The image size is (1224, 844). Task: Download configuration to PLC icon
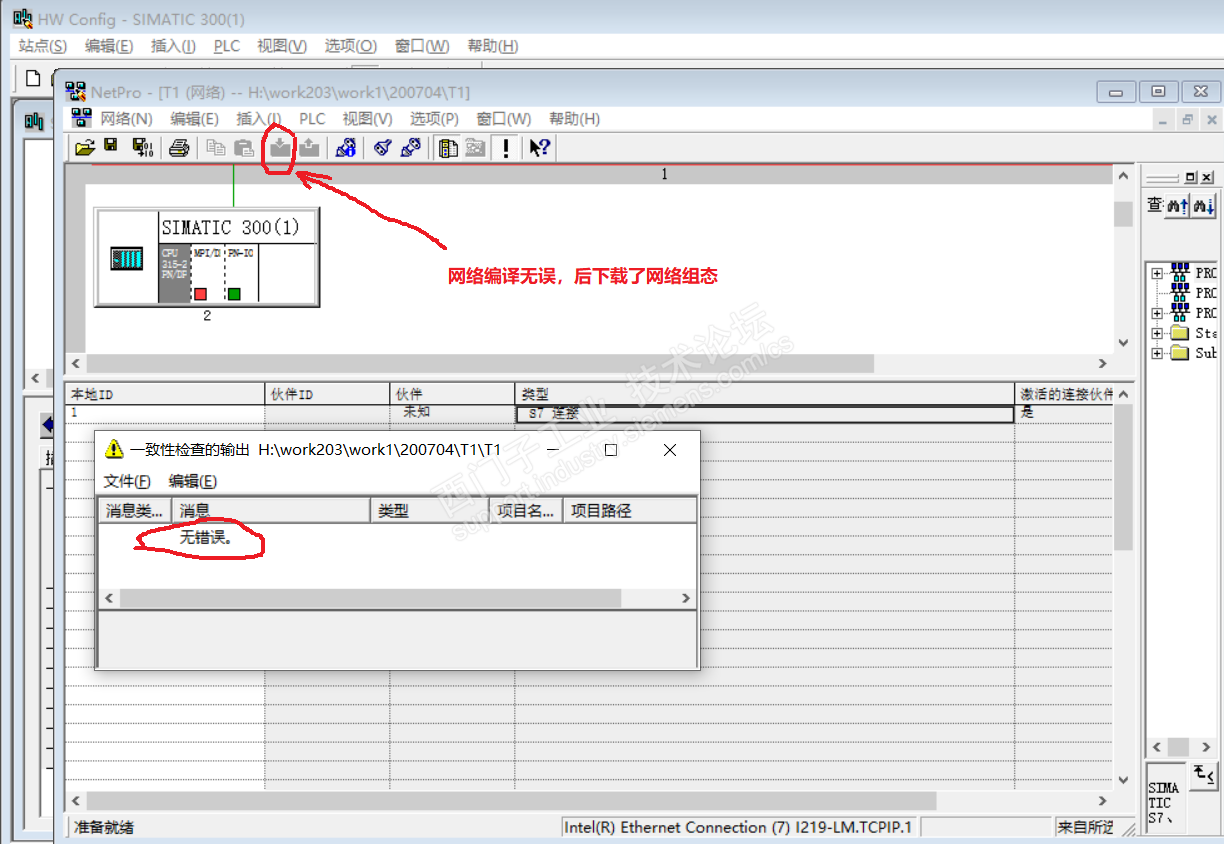[281, 148]
